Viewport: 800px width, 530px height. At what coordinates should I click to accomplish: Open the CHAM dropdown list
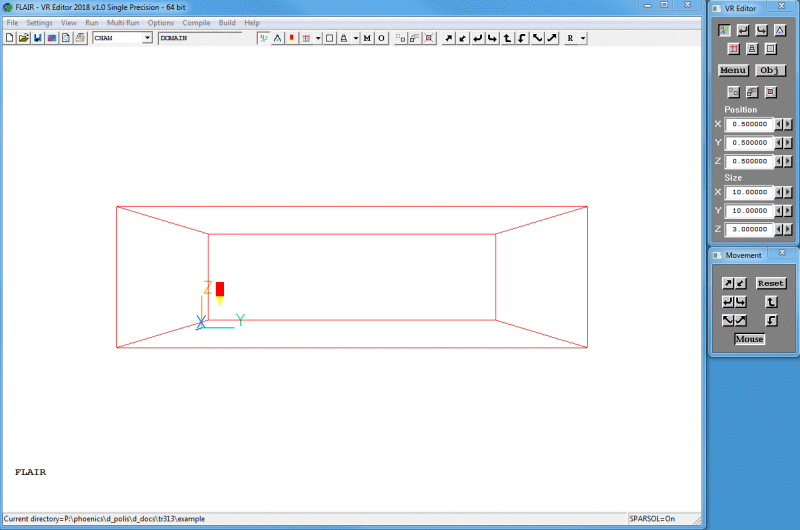(x=147, y=38)
